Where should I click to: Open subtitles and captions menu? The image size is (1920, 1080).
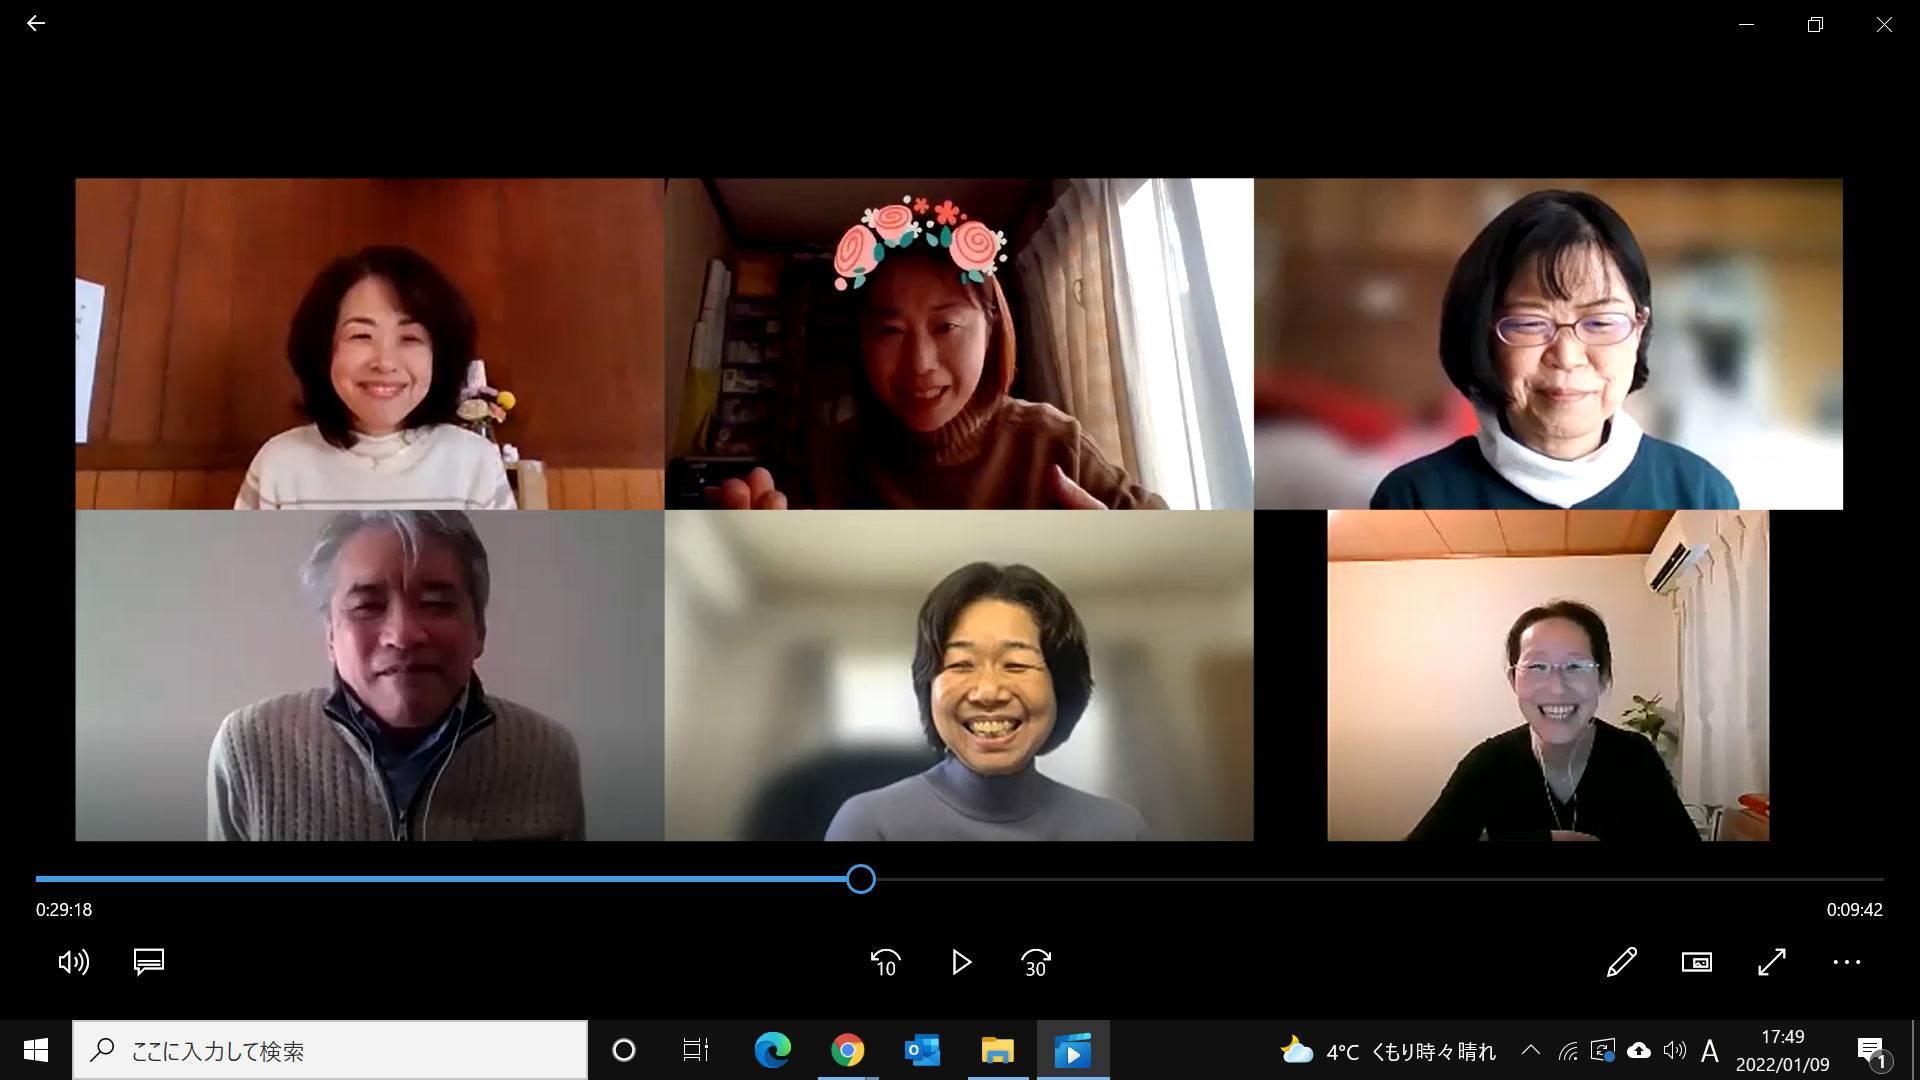149,962
